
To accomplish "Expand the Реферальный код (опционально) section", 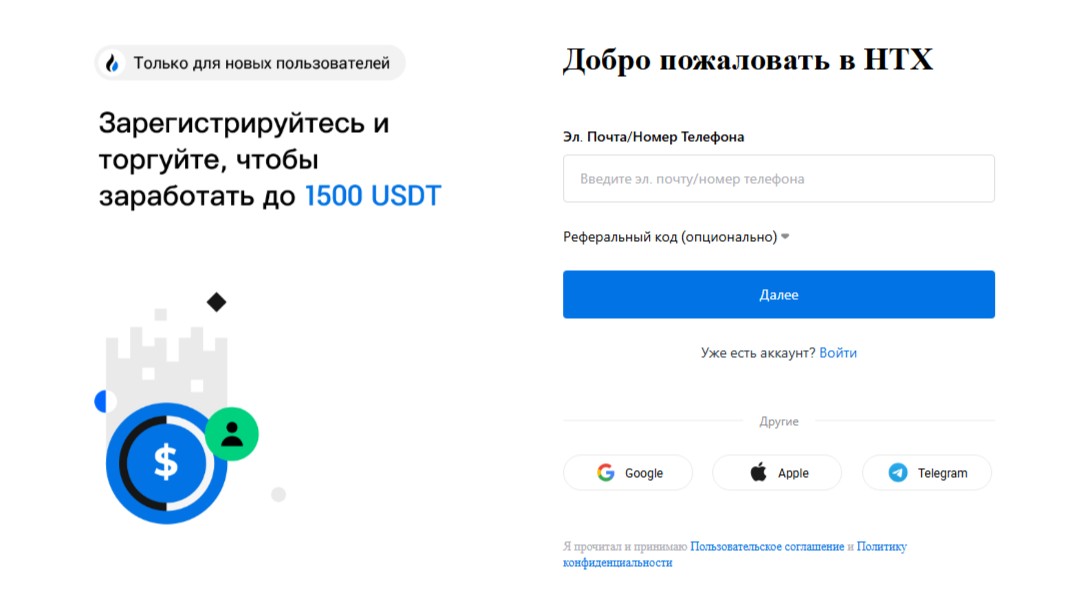I will [676, 237].
